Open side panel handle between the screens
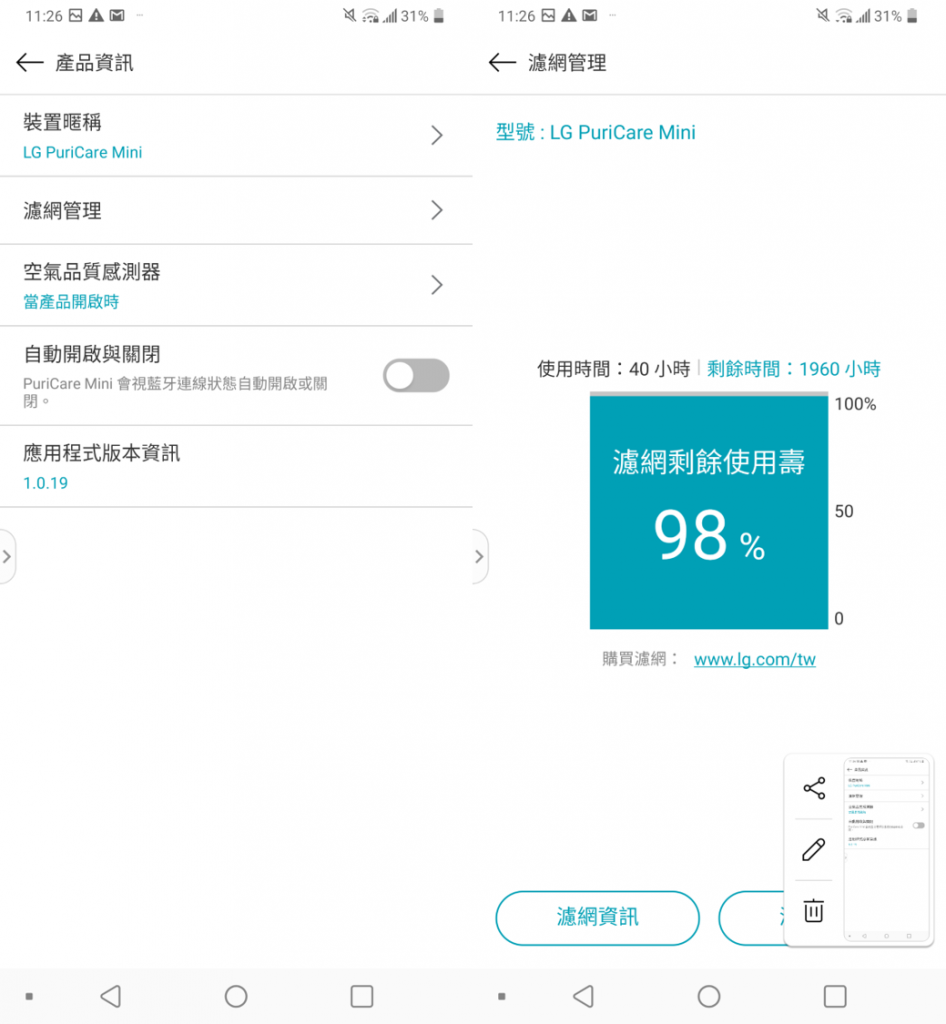The height and width of the screenshot is (1024, 946). click(479, 556)
